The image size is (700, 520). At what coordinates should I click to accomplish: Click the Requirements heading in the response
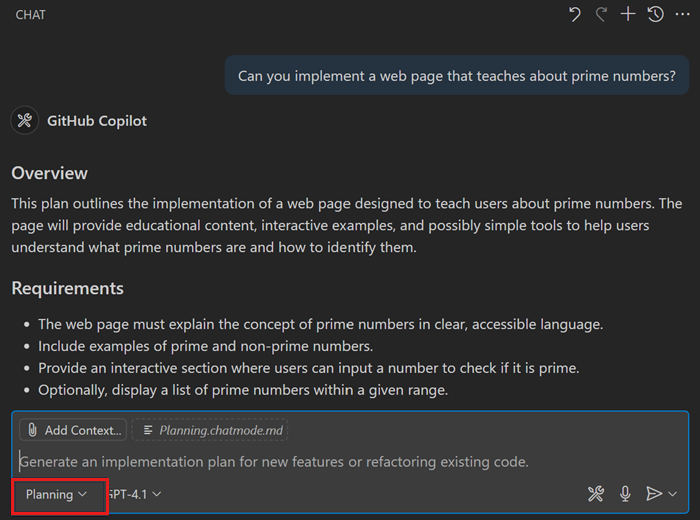click(68, 288)
